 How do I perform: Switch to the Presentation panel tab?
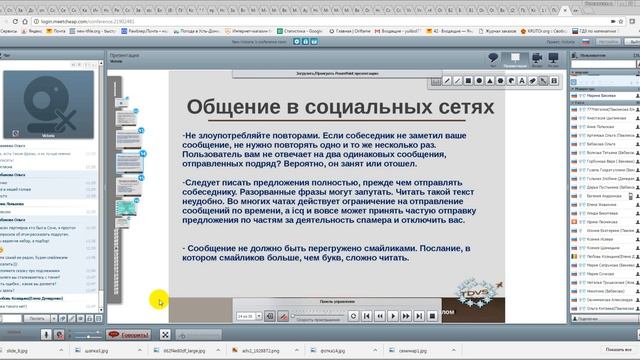click(515, 60)
